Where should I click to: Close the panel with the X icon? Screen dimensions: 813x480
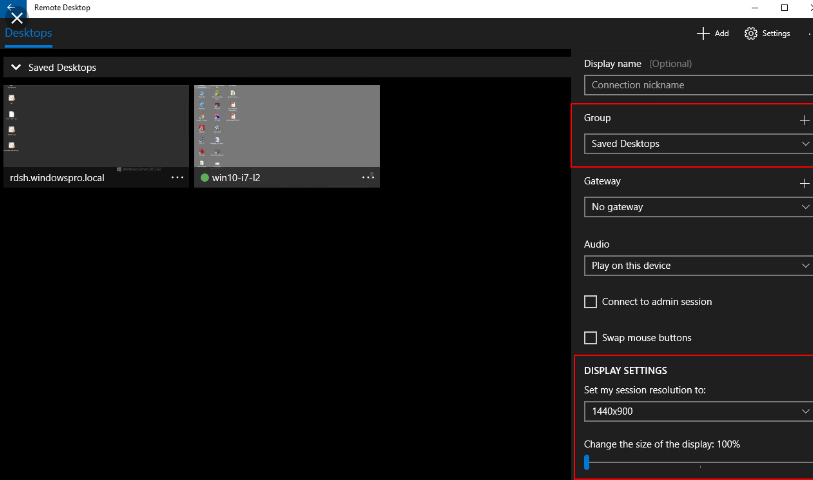point(17,19)
